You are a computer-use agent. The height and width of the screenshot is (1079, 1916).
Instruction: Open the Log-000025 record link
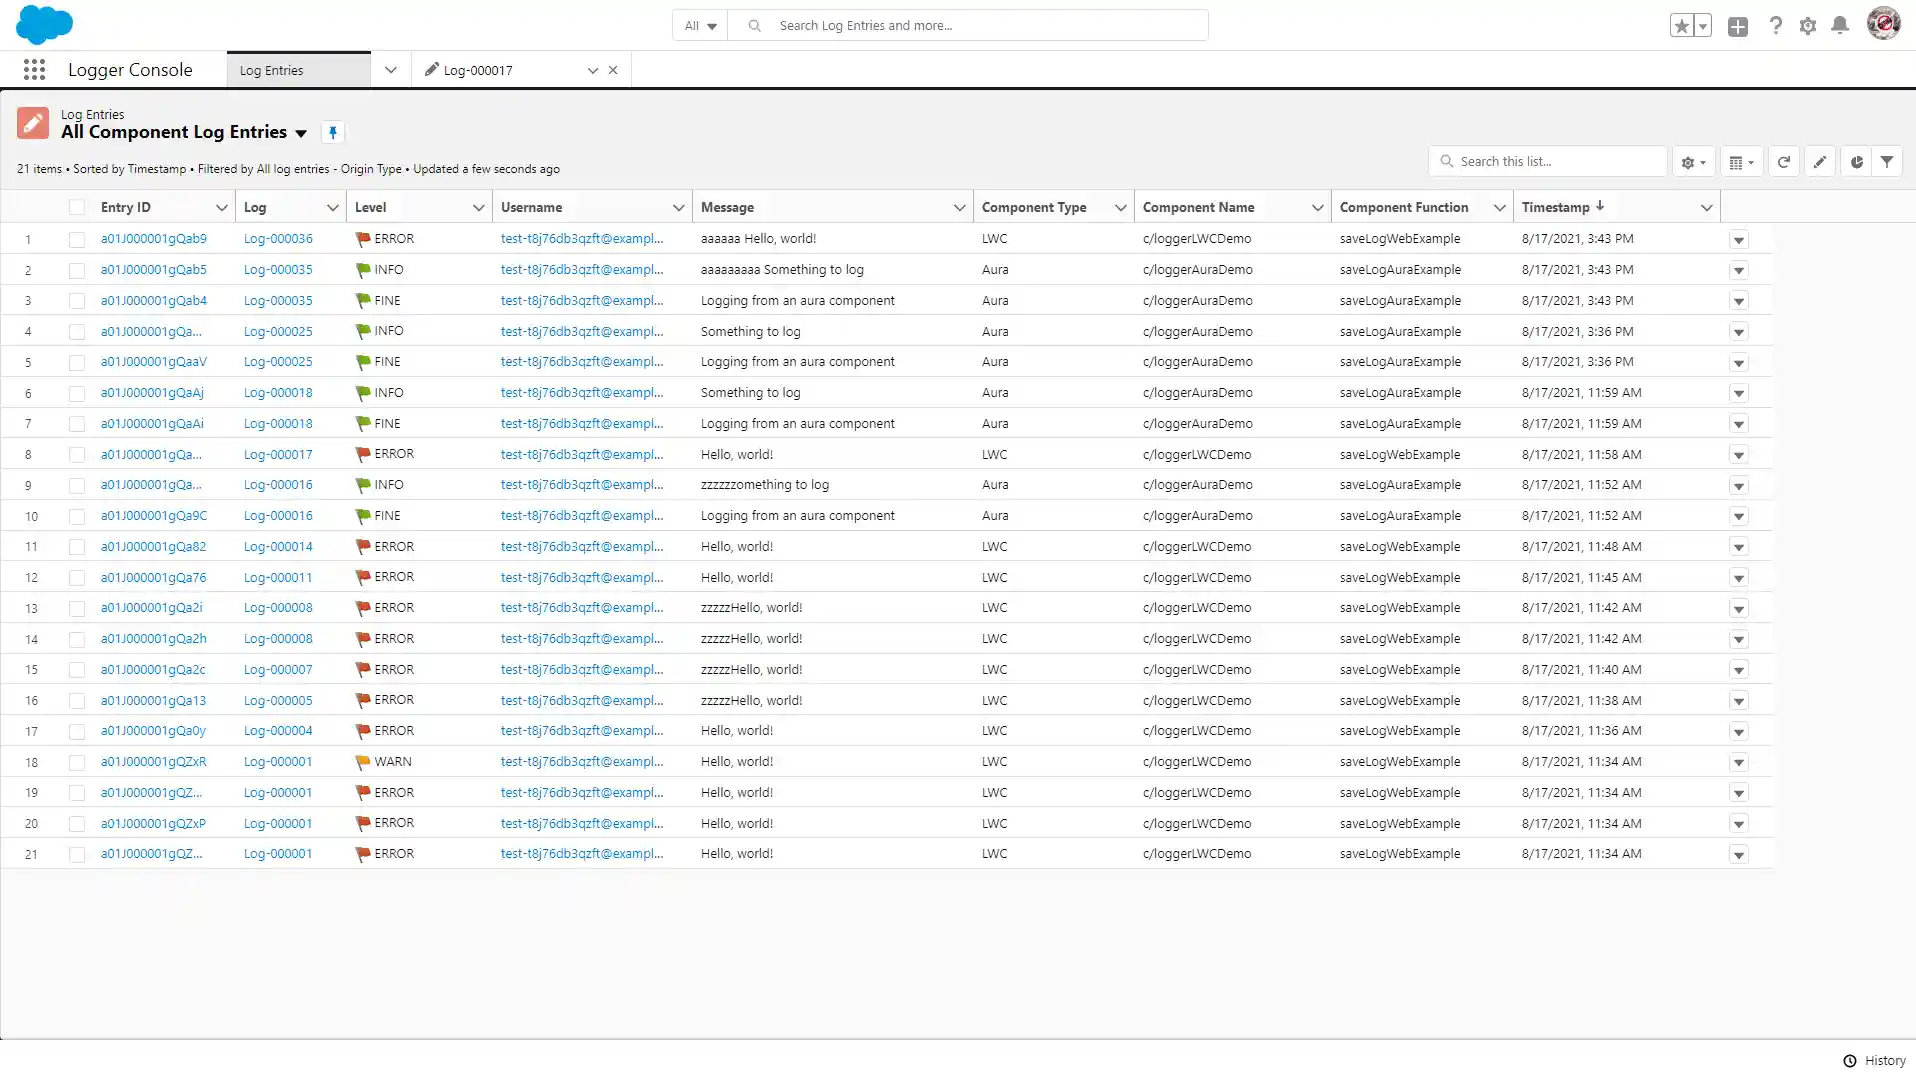pos(278,331)
